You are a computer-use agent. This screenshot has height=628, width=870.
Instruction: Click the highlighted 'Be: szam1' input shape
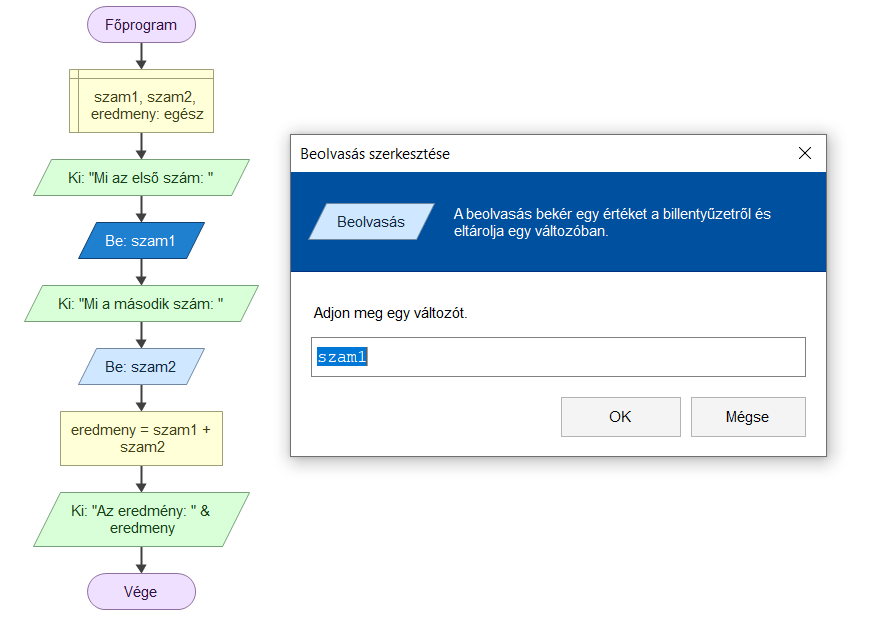[x=141, y=241]
